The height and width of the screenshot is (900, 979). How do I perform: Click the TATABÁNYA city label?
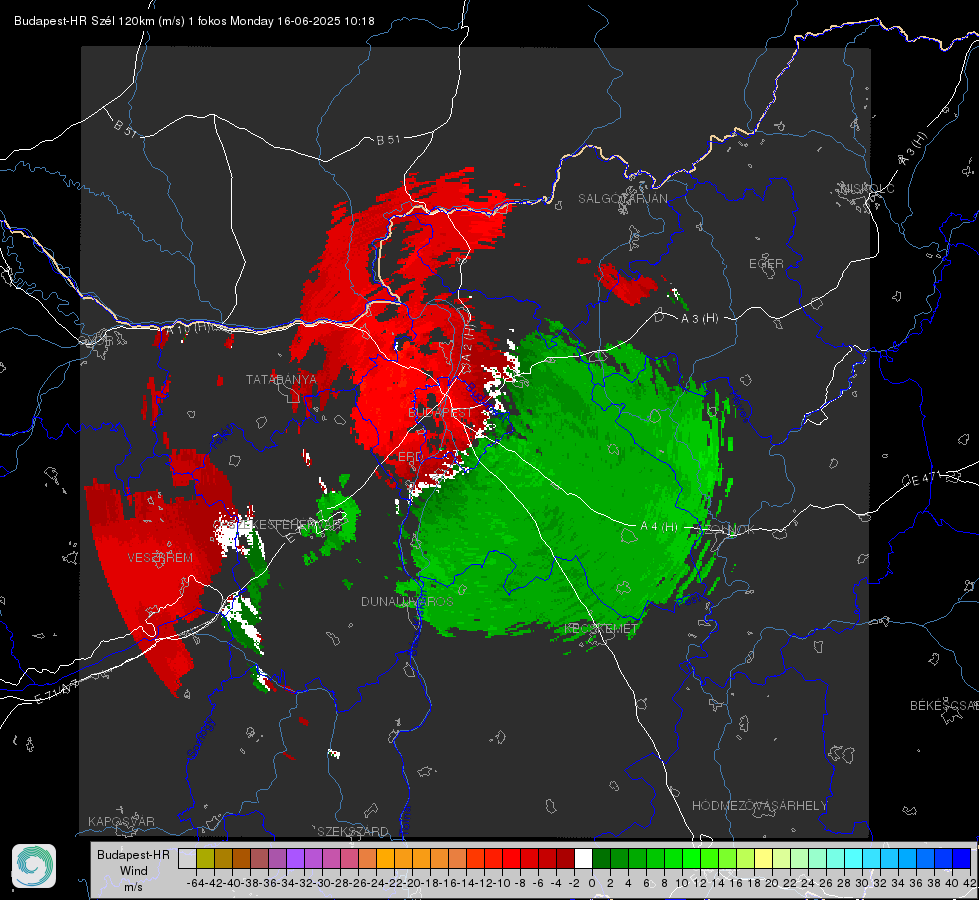(281, 379)
